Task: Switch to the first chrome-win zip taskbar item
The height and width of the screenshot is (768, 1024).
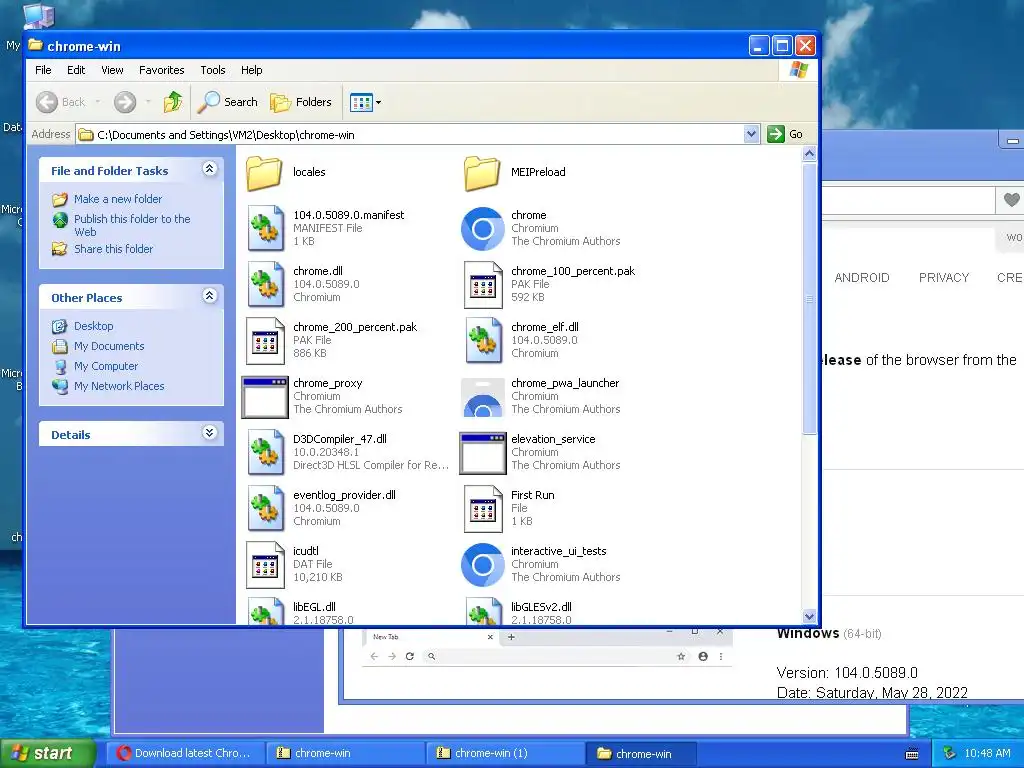Action: [x=345, y=753]
